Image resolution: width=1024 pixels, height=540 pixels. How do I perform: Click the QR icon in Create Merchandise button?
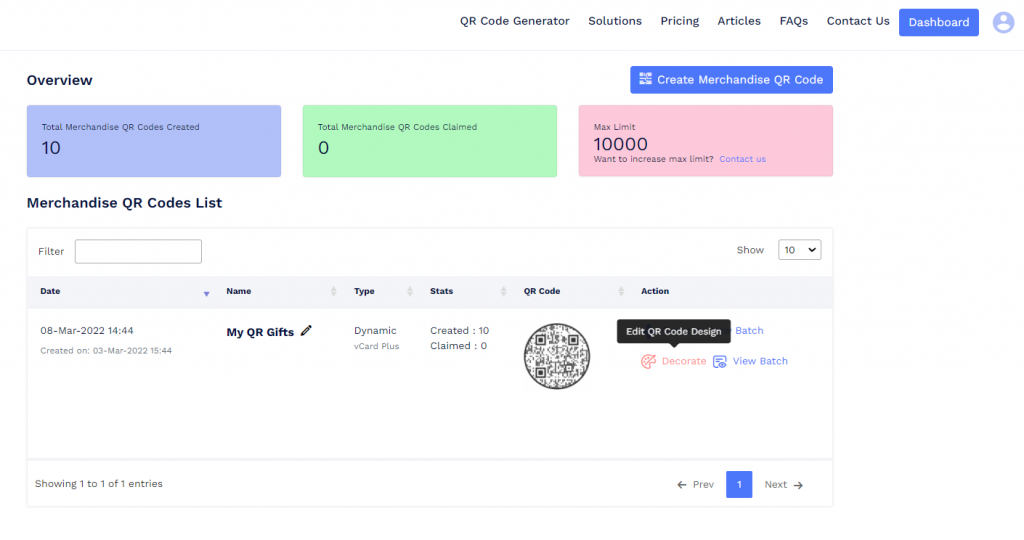(645, 80)
